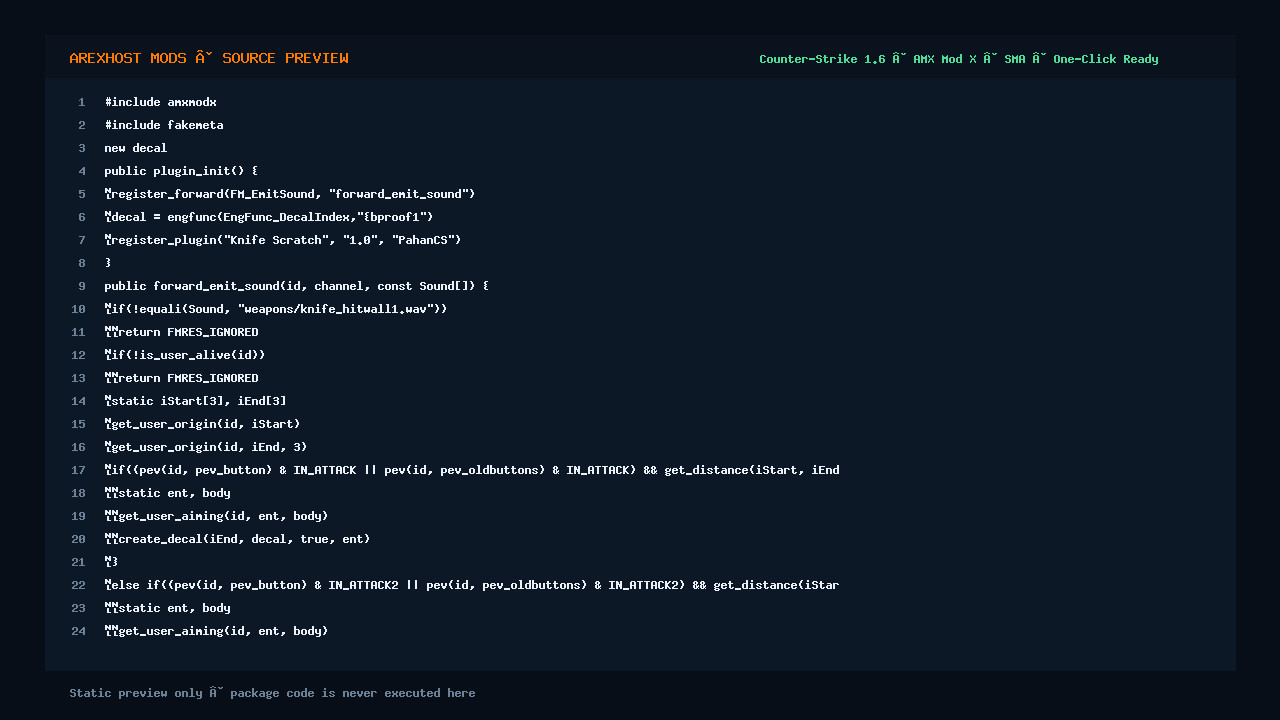Click the 'if(!is_user_alive(id))' line

(185, 355)
